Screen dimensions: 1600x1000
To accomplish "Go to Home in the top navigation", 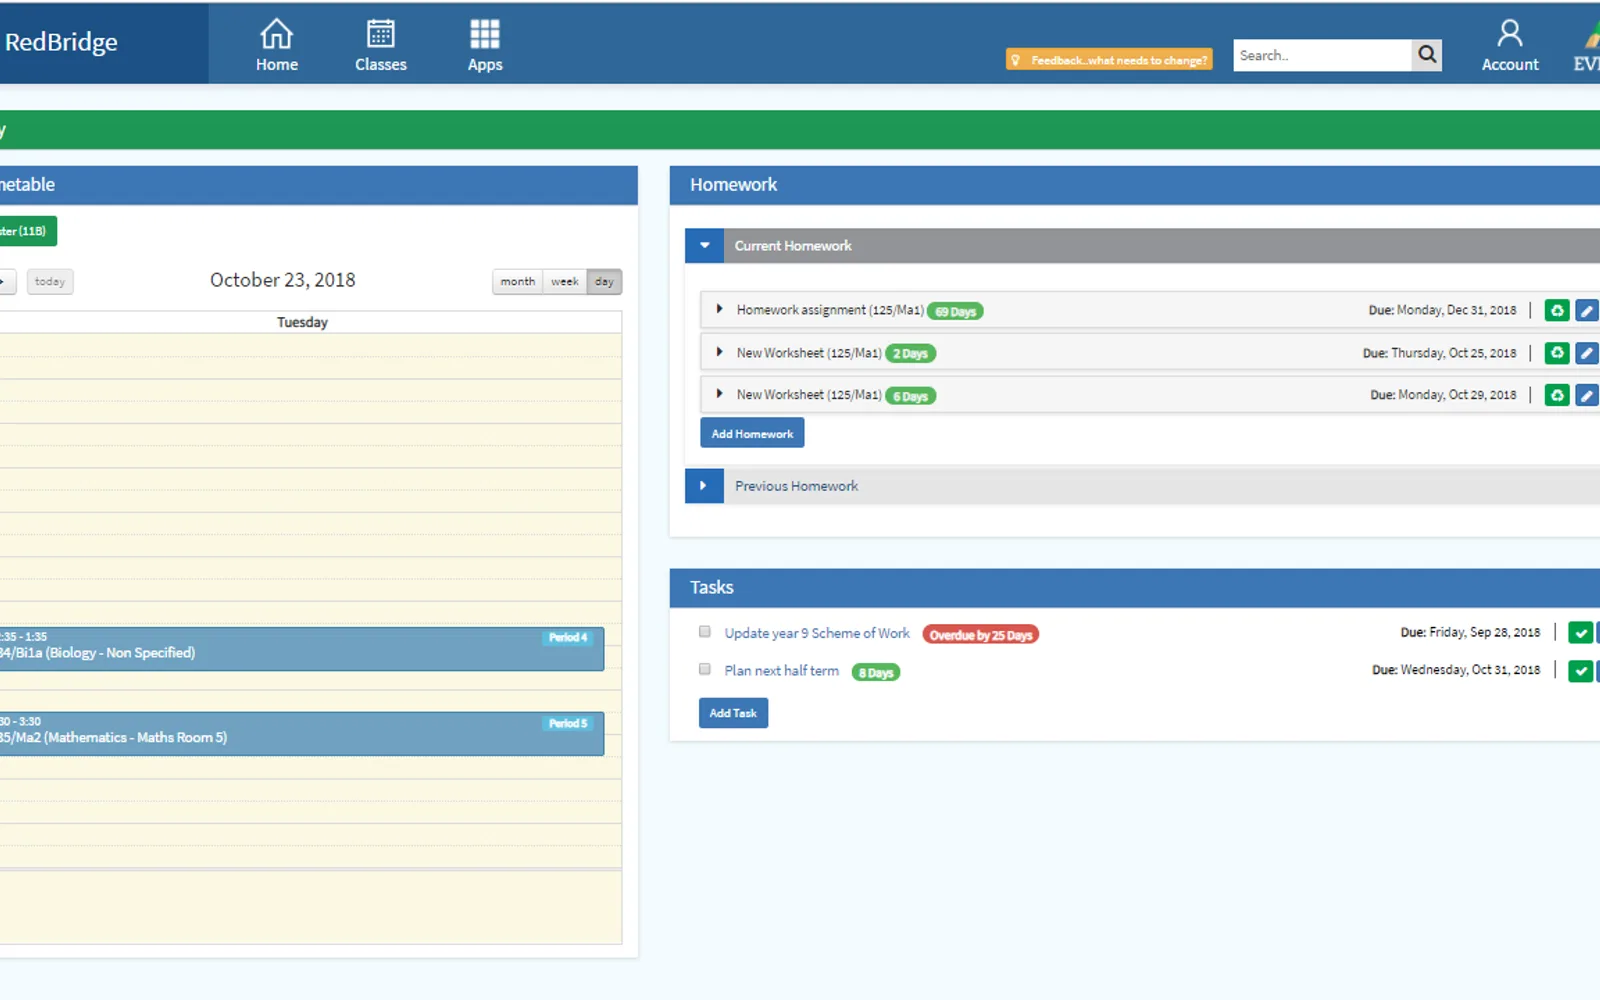I will click(x=277, y=45).
